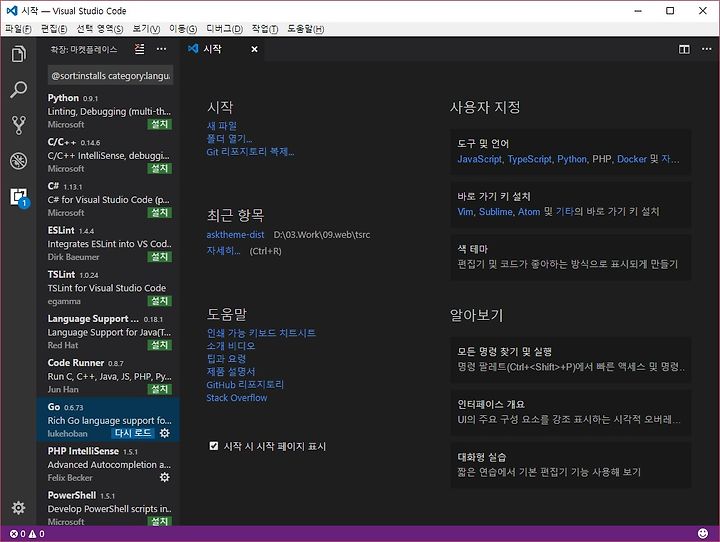Open the 이동(G) menu
720x542 pixels.
pyautogui.click(x=183, y=29)
